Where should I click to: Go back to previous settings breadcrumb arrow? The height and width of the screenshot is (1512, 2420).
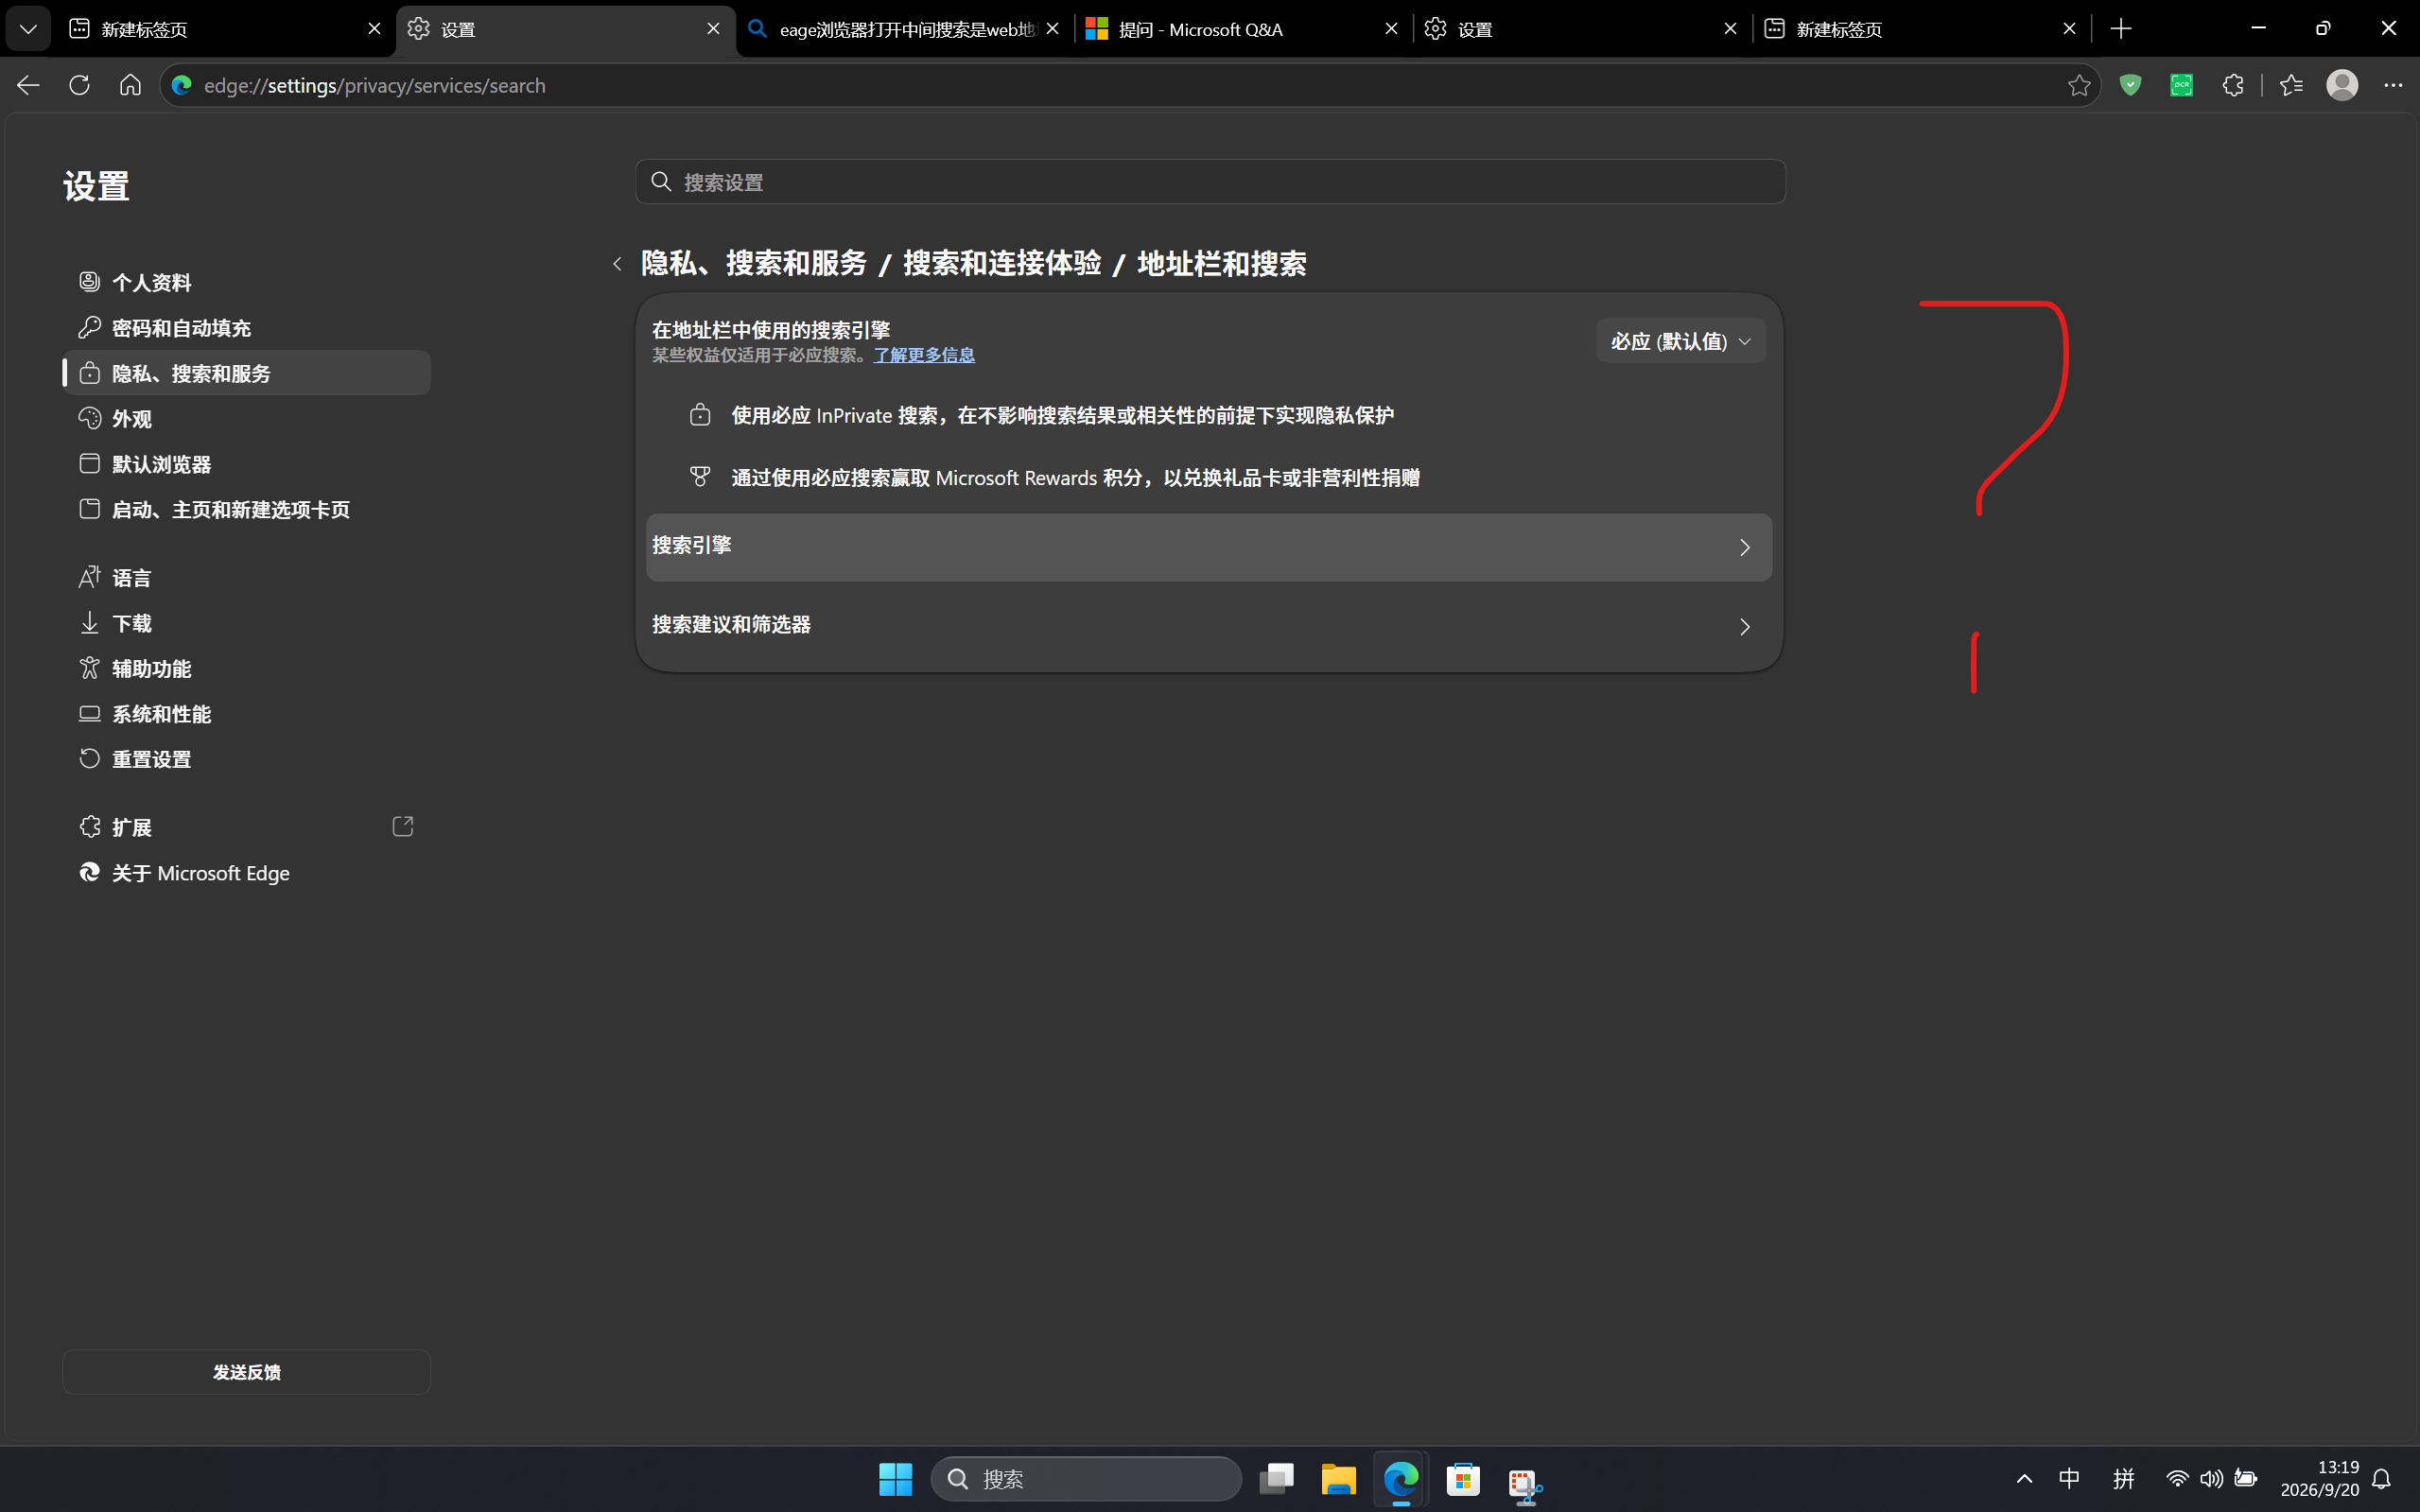(x=617, y=264)
